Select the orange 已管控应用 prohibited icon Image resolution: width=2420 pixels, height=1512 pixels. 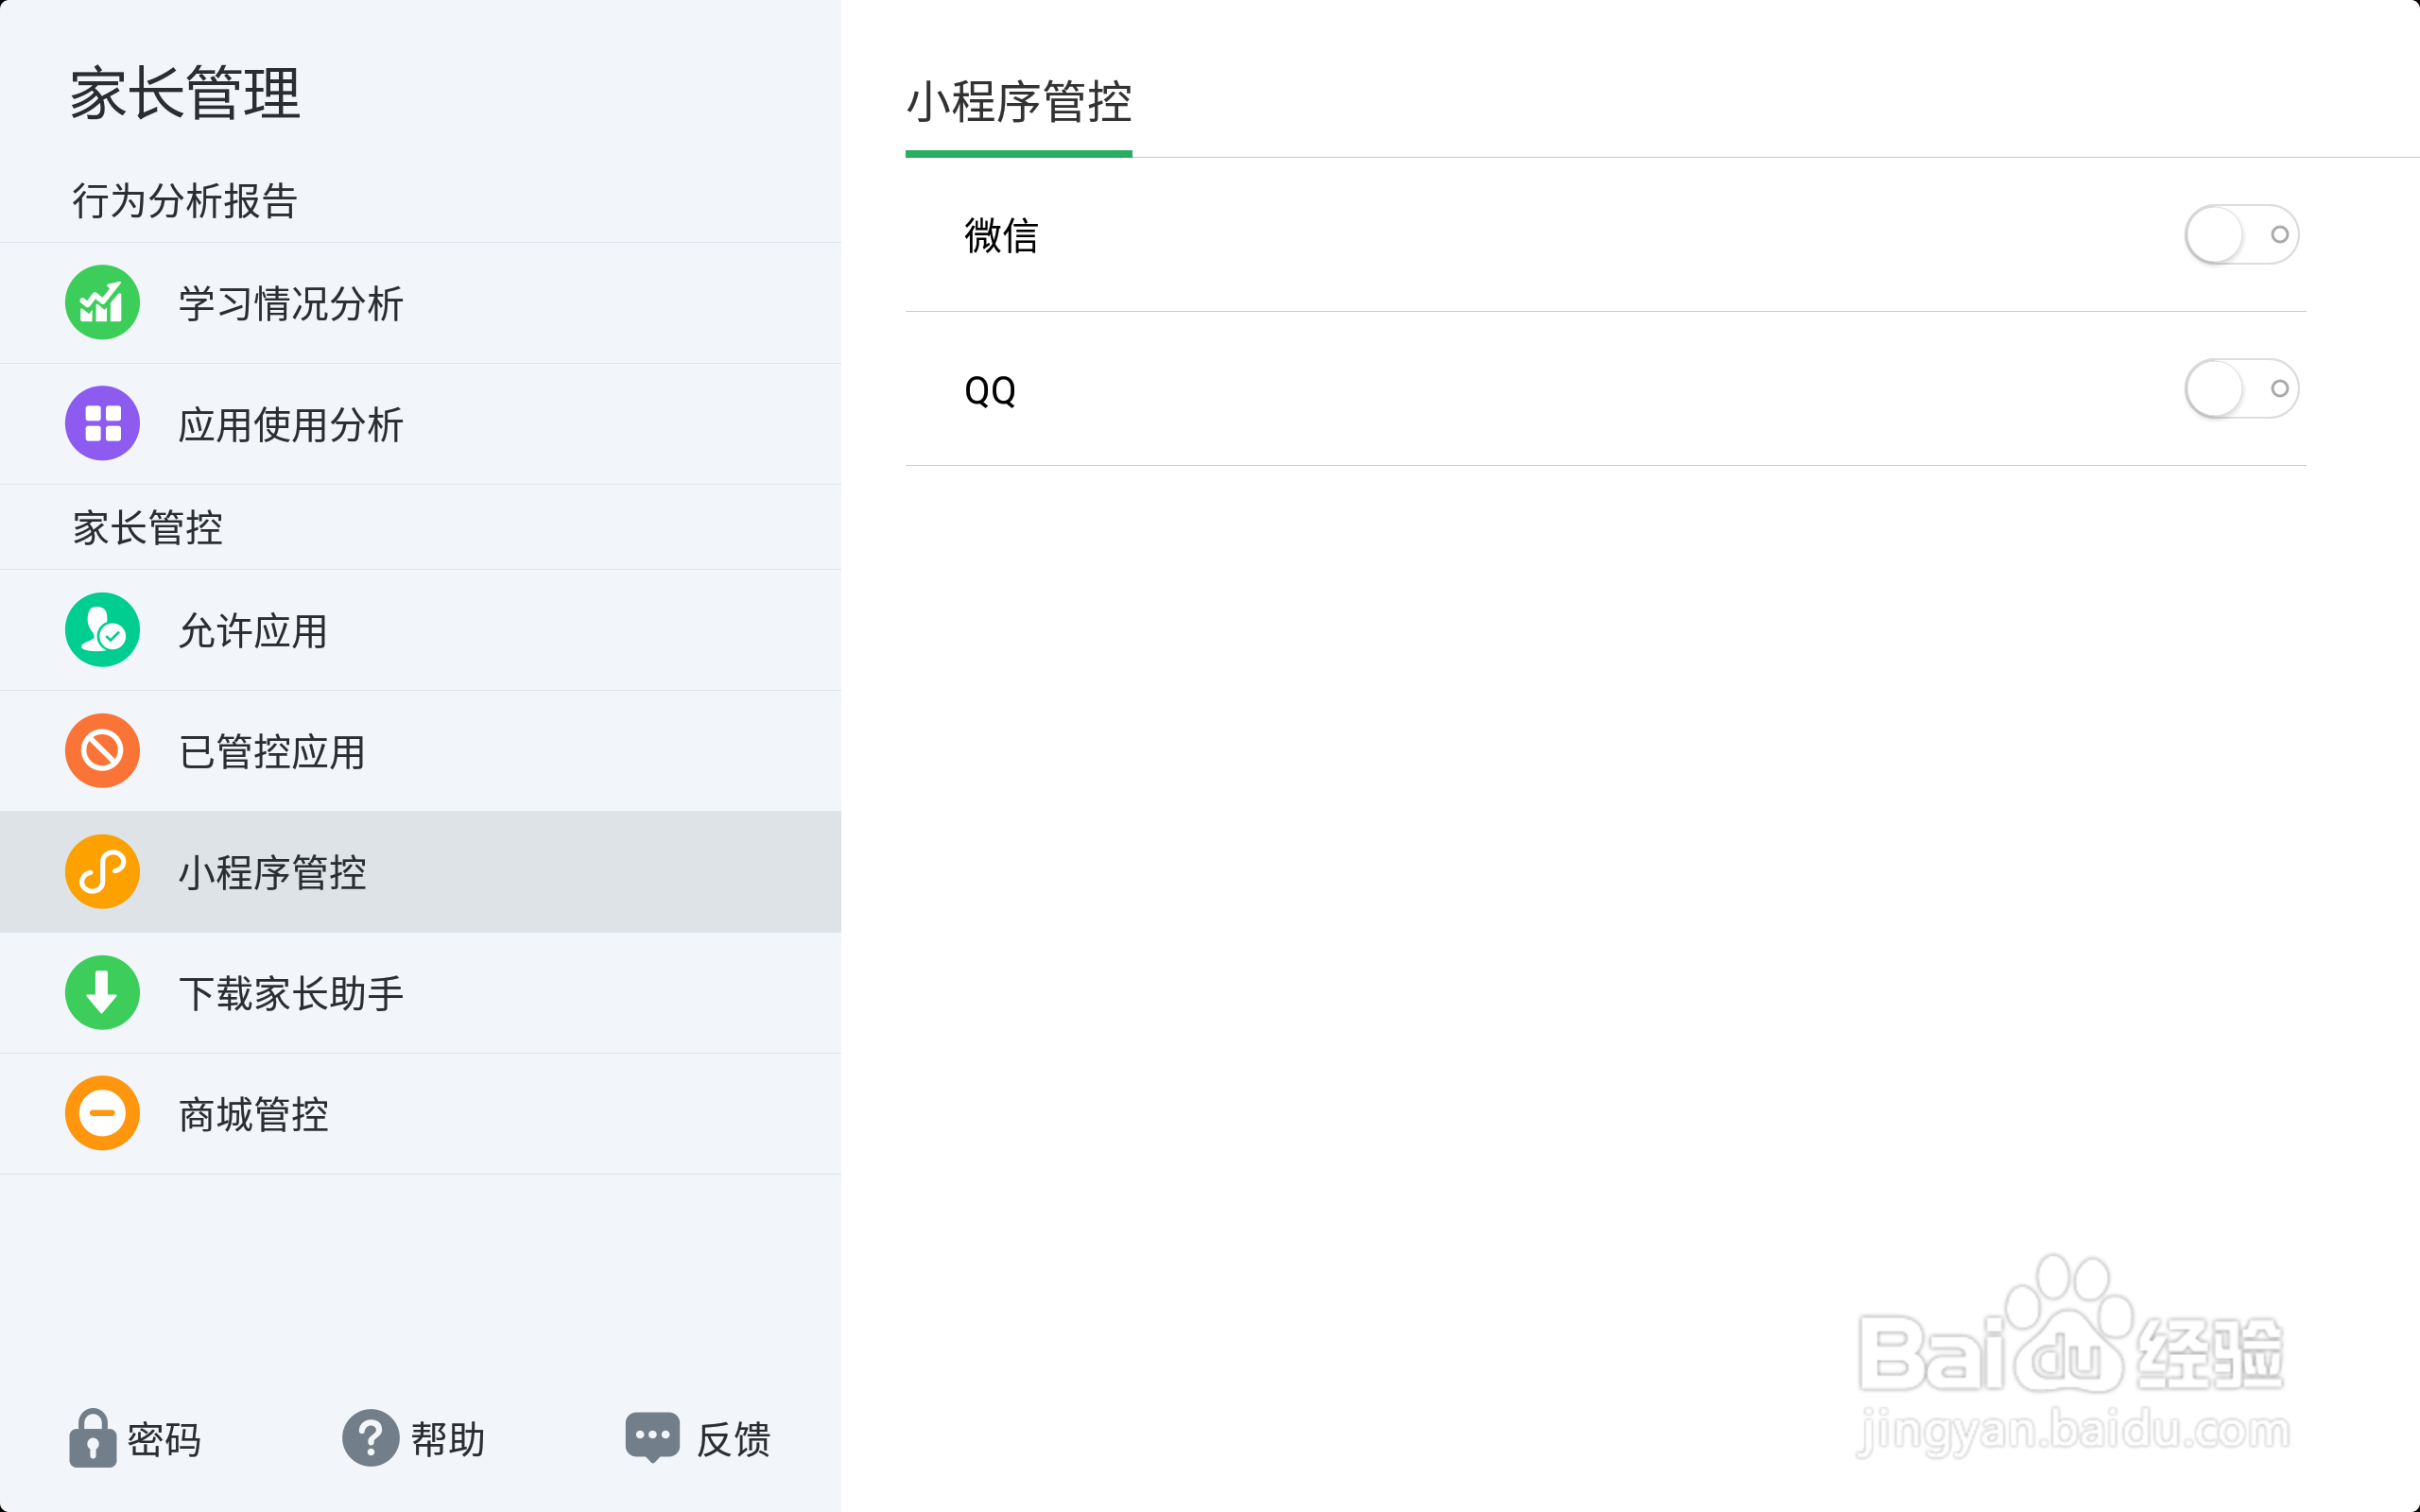pyautogui.click(x=102, y=751)
